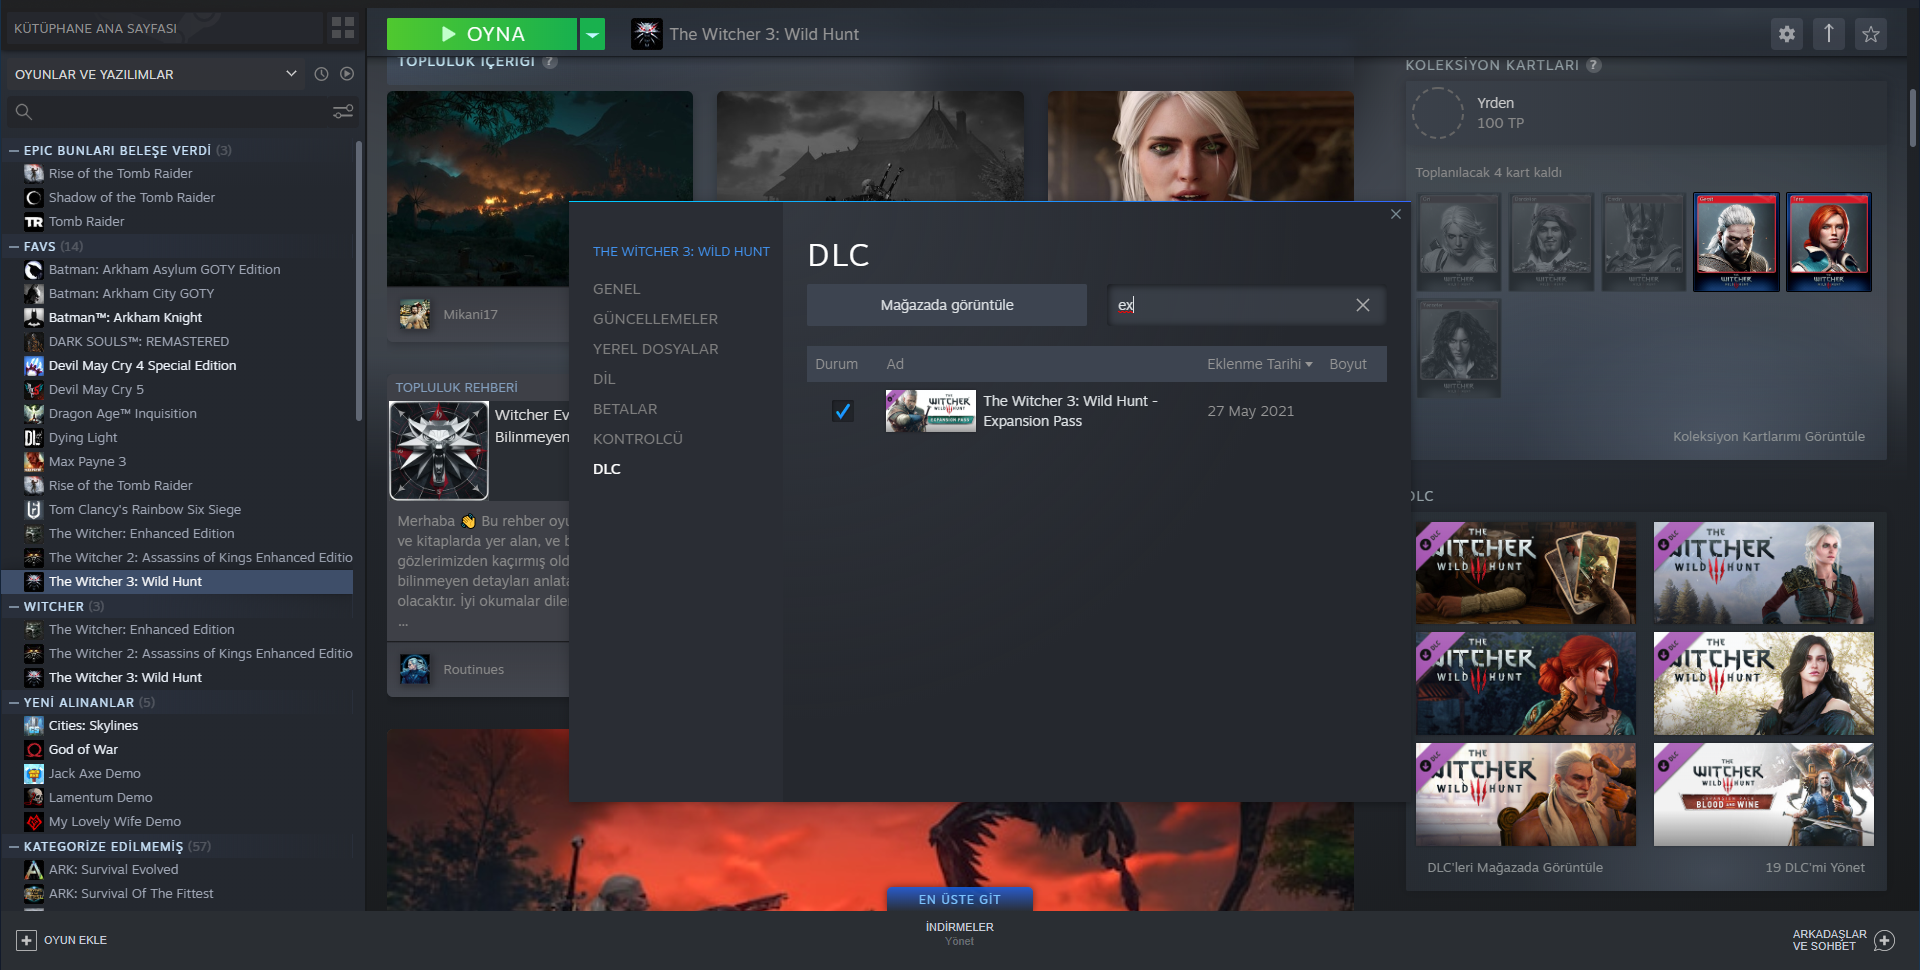Sort DLC list by Eklenme Tarihi
1920x970 pixels.
(1259, 364)
